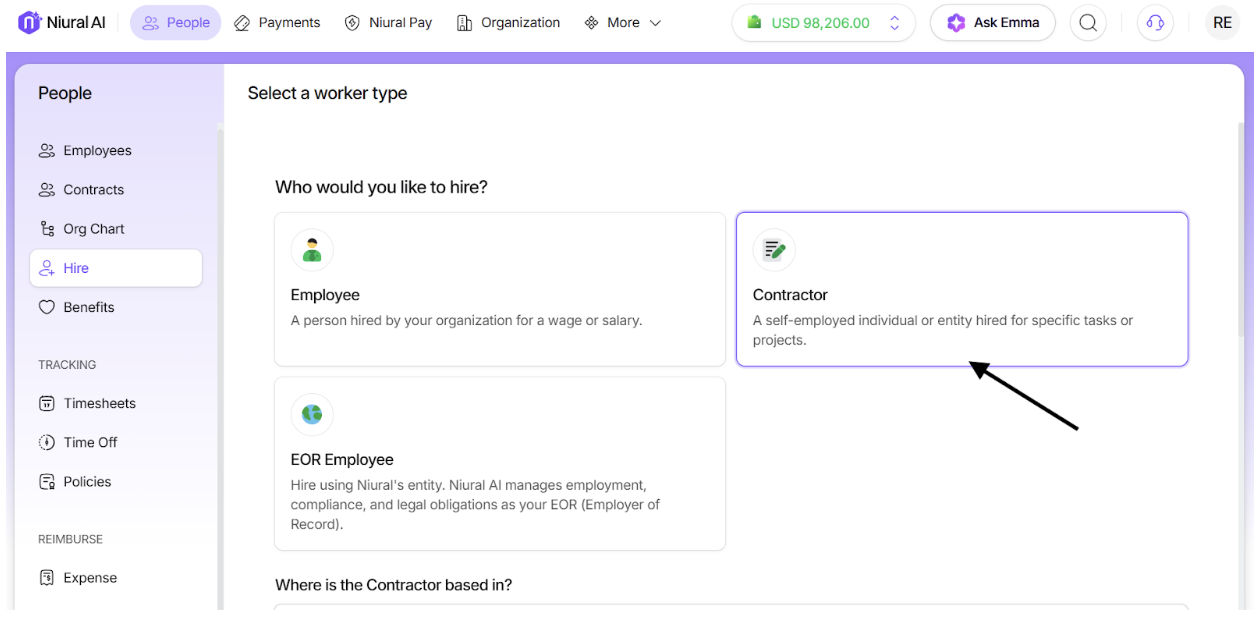The height and width of the screenshot is (622, 1258).
Task: Click the Ask Emma button
Action: (x=992, y=22)
